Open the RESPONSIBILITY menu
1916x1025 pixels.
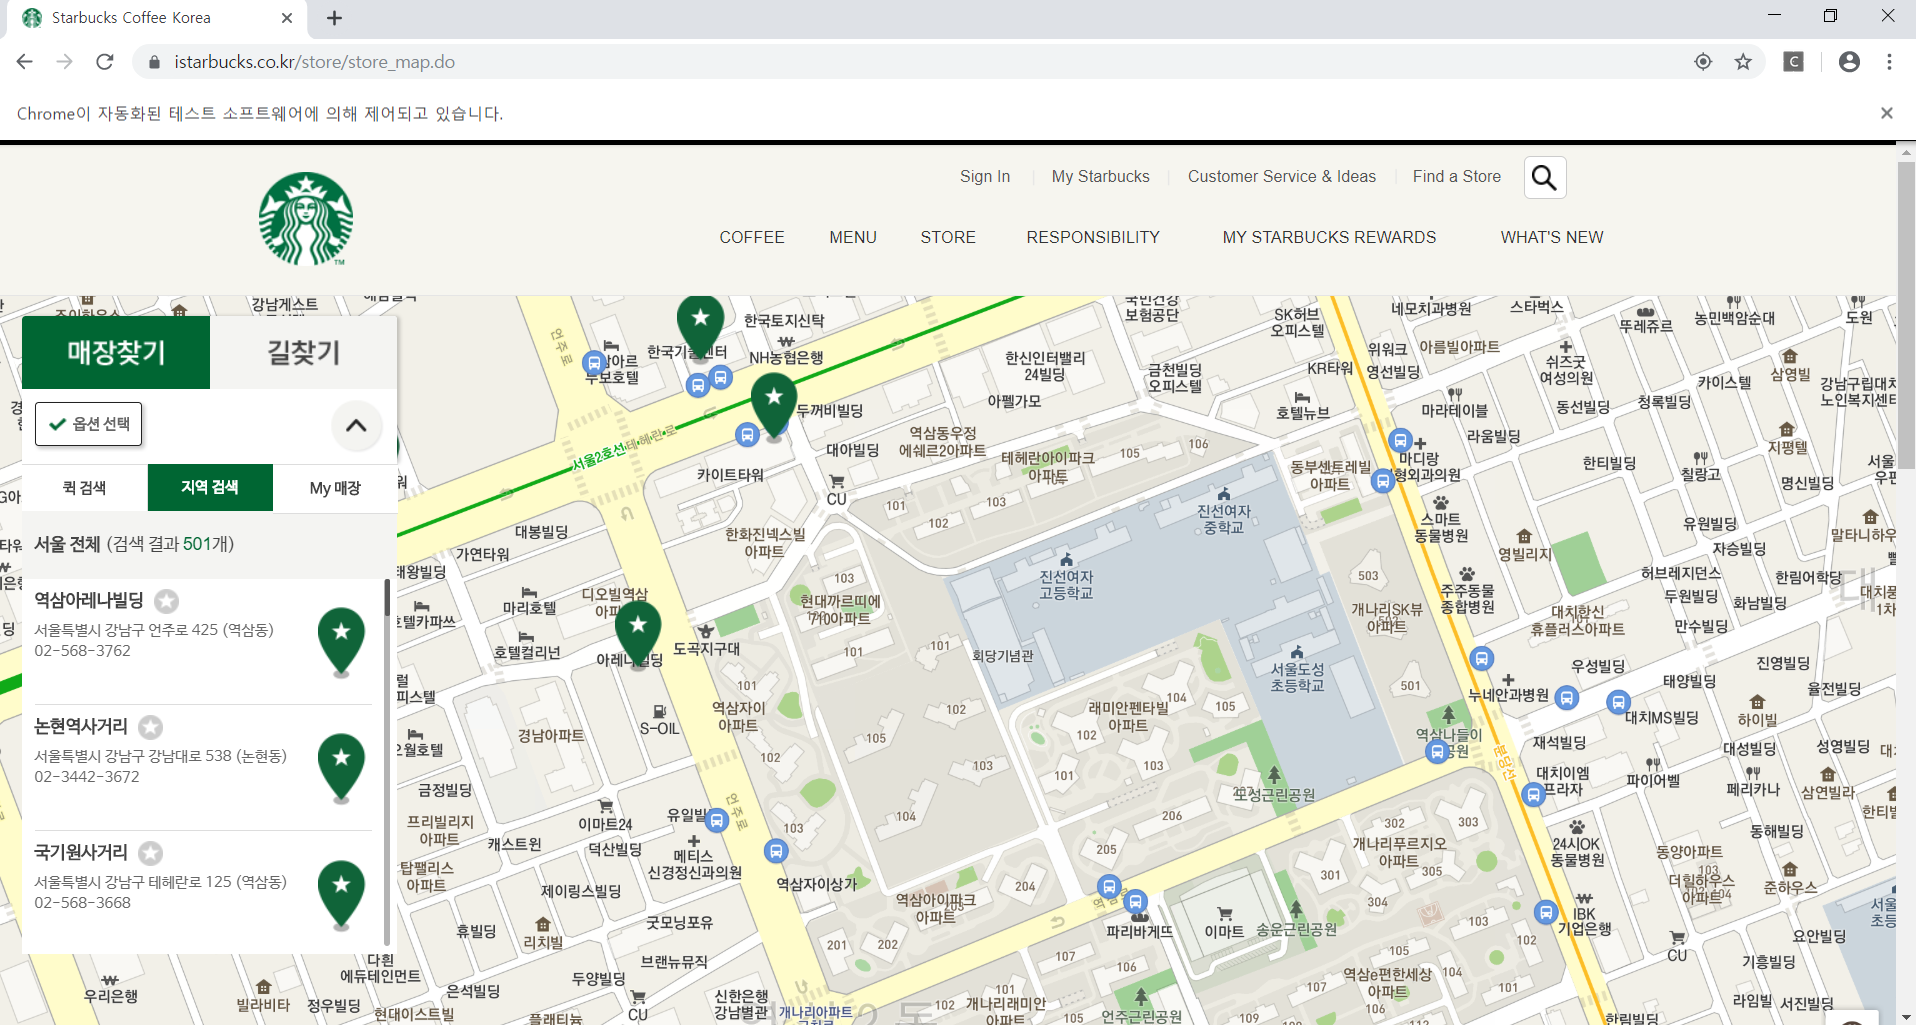tap(1093, 237)
